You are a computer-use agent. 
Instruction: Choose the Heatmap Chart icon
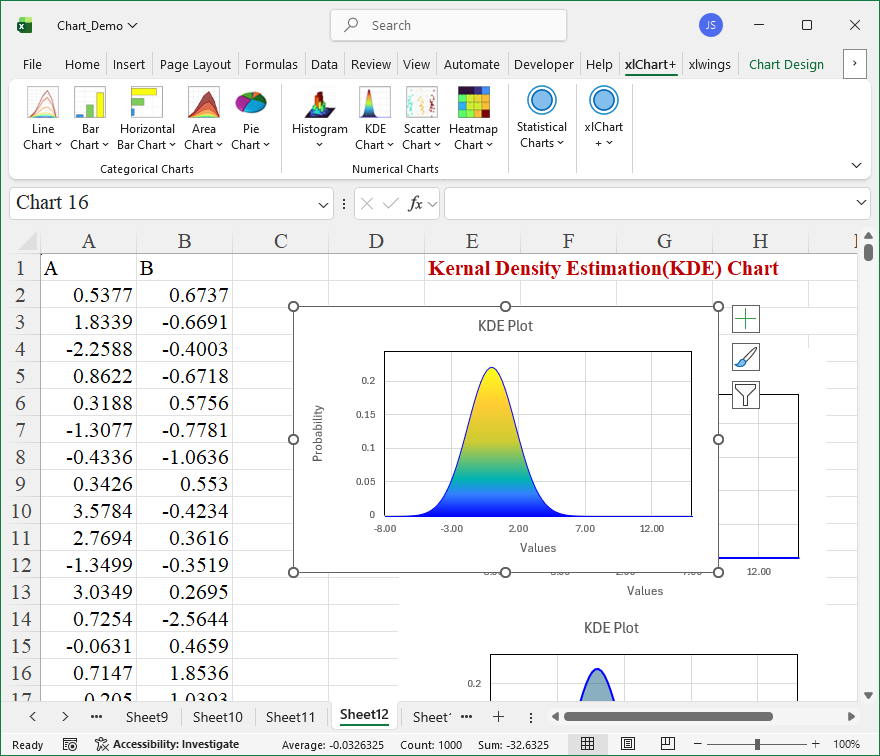pyautogui.click(x=473, y=103)
